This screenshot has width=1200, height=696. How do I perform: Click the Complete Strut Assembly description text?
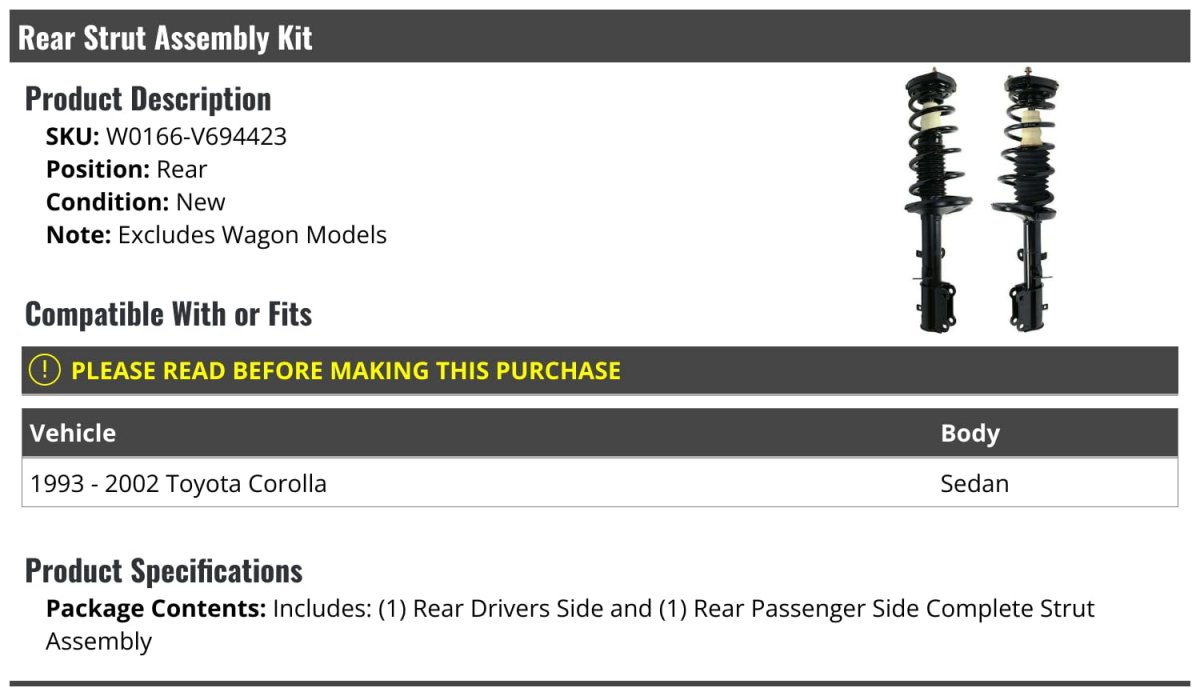pos(570,625)
